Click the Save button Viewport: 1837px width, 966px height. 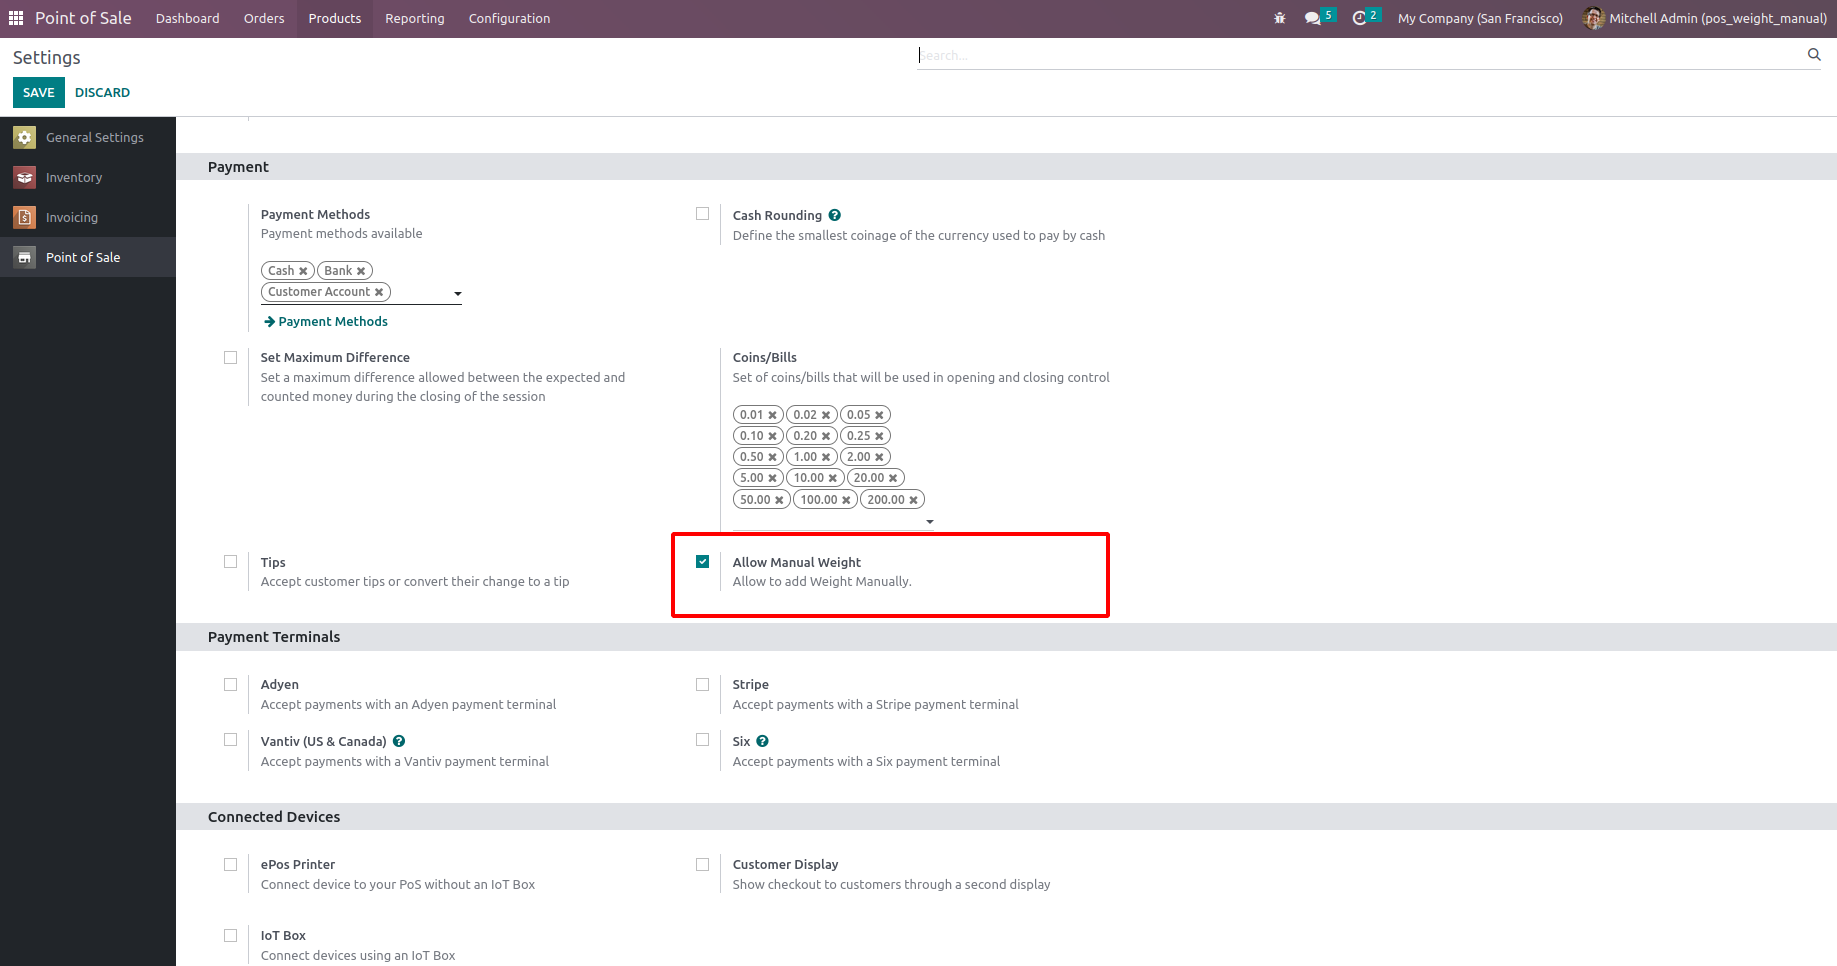click(x=39, y=92)
